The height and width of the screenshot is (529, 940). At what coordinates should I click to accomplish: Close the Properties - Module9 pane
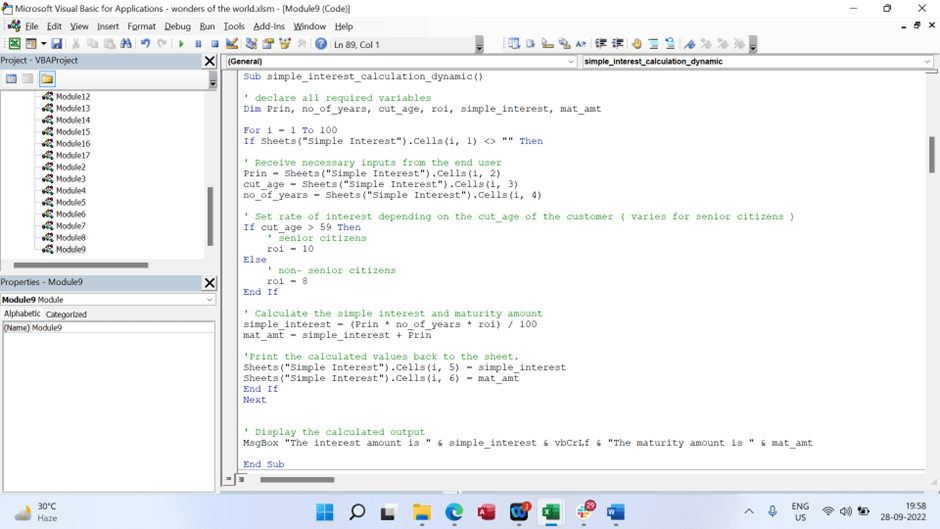tap(209, 282)
